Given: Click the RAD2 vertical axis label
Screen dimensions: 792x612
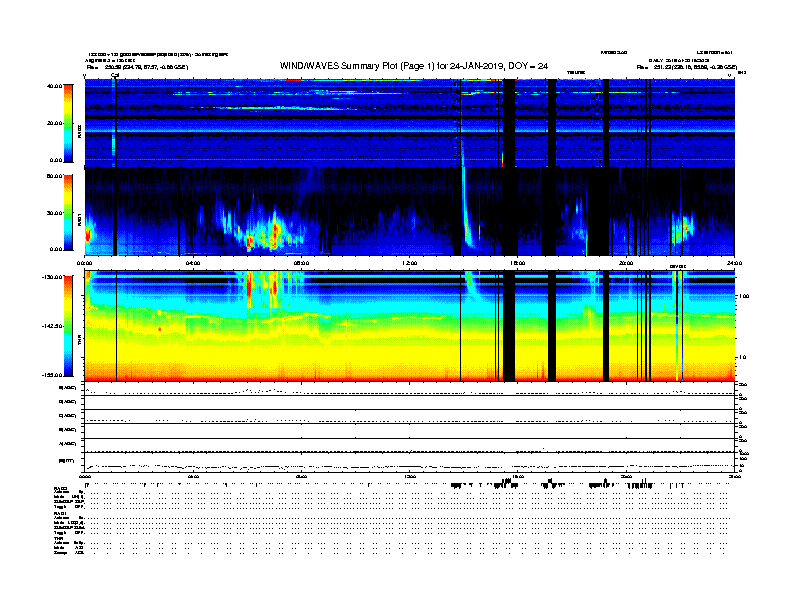Looking at the screenshot, I should 79,132.
